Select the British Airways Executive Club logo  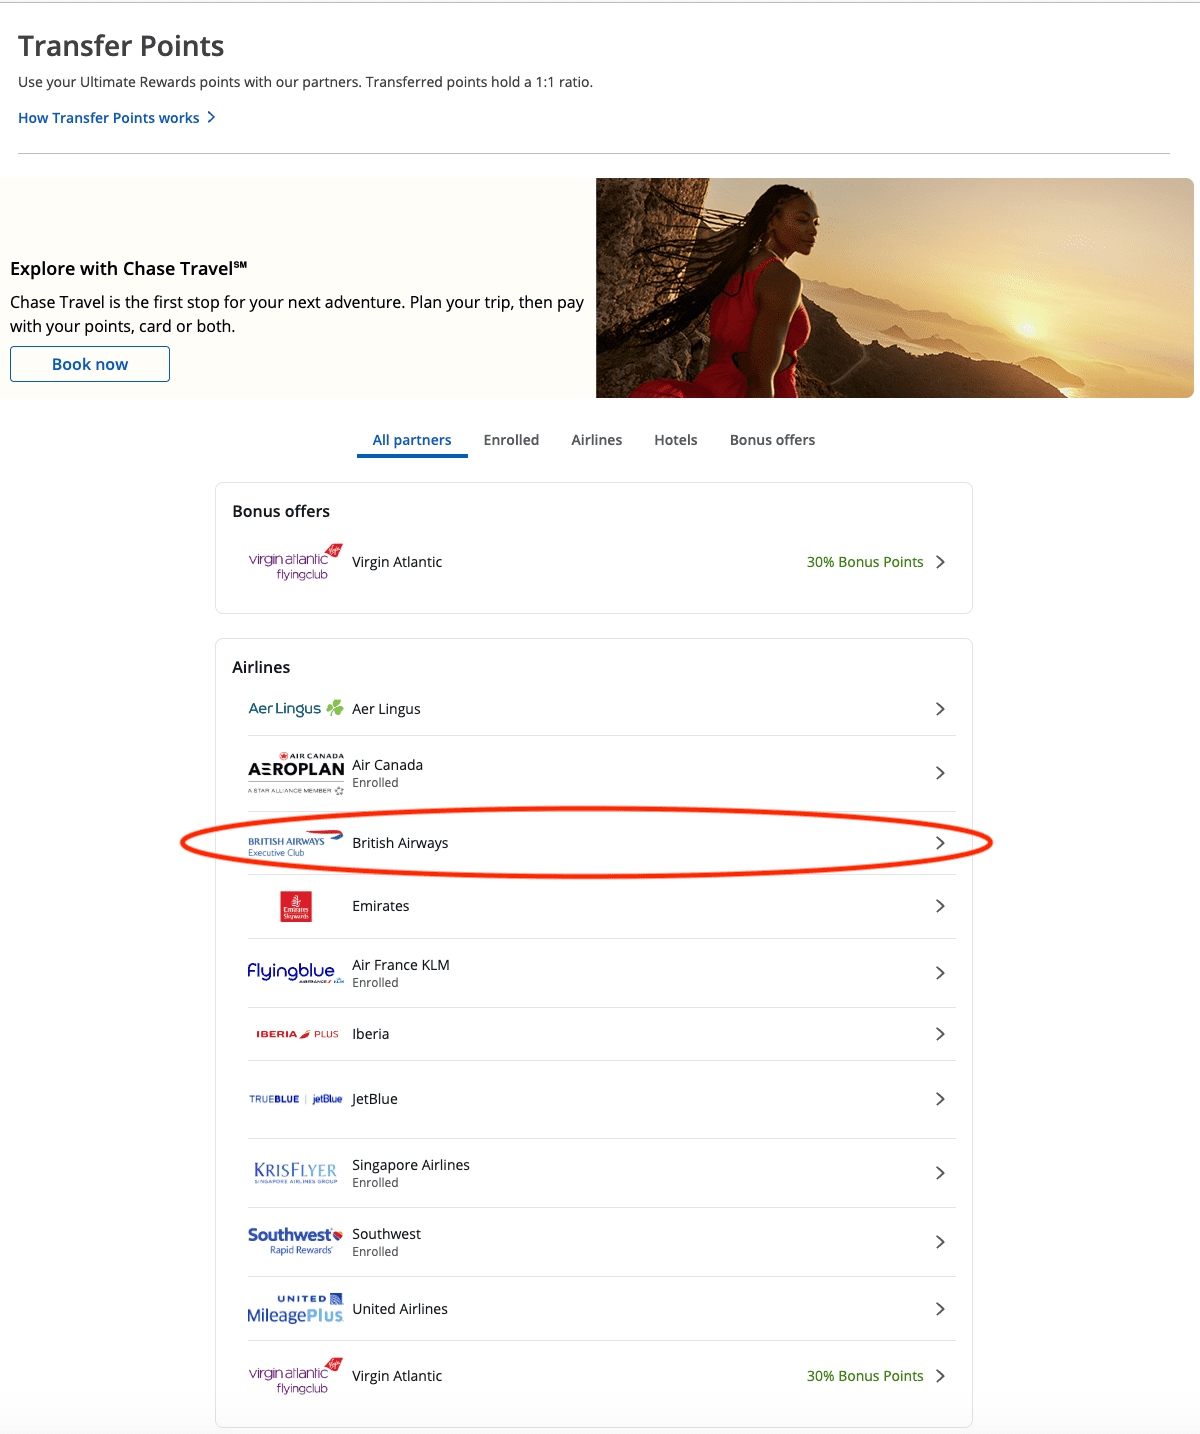click(296, 844)
